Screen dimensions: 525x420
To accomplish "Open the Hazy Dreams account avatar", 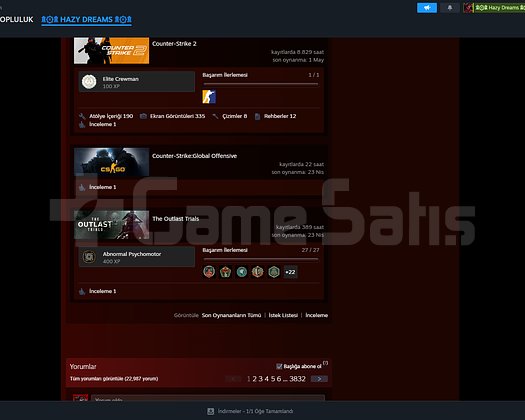I will tap(468, 8).
